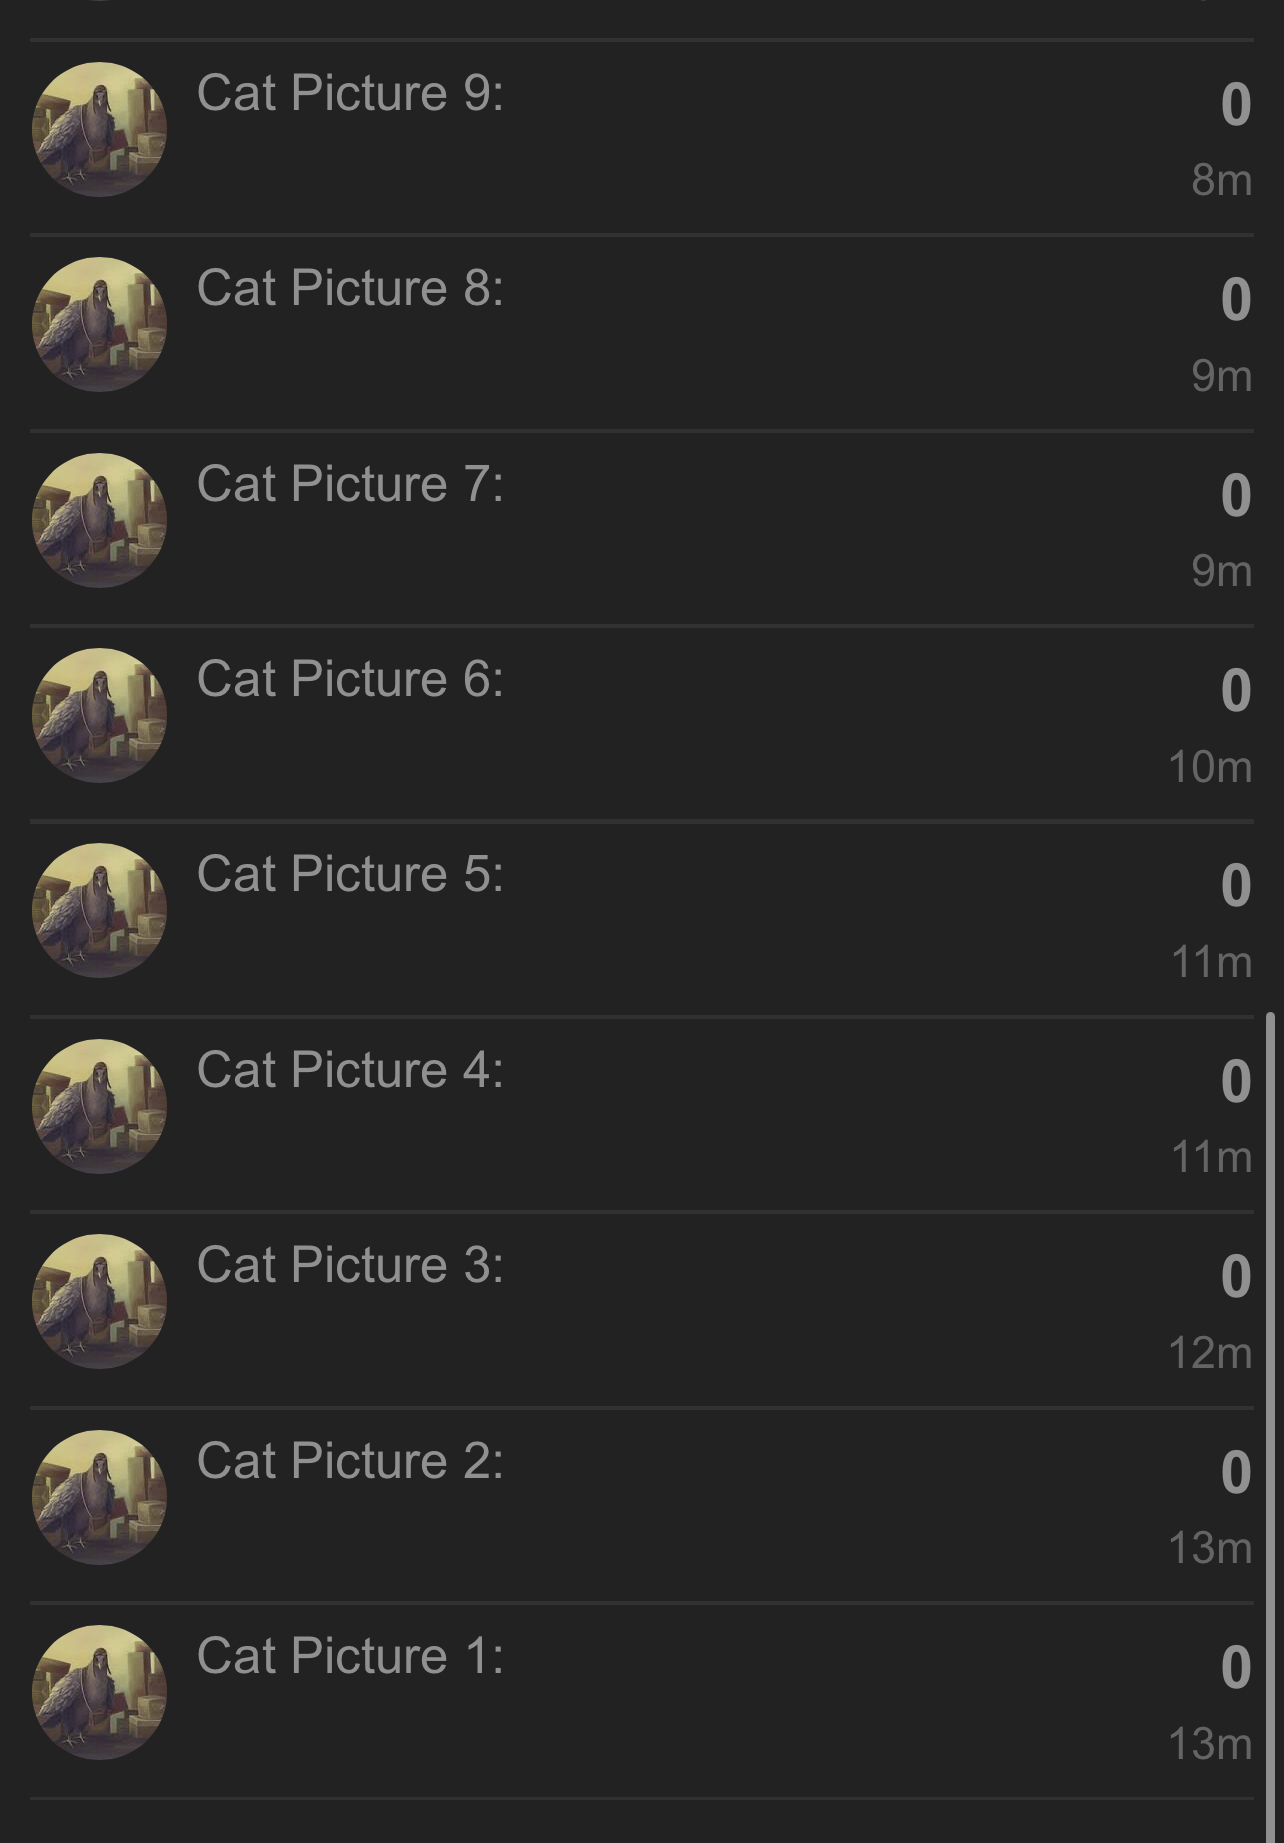Tap the avatar on Cat Picture 4 row
1284x1843 pixels.
(99, 1107)
